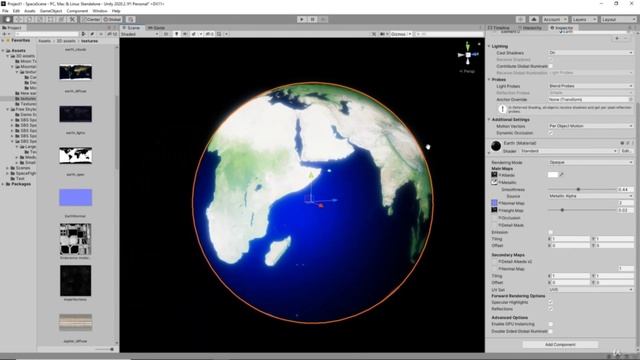Open the Shaded draw mode dropdown
The image size is (640, 360).
[x=140, y=34]
